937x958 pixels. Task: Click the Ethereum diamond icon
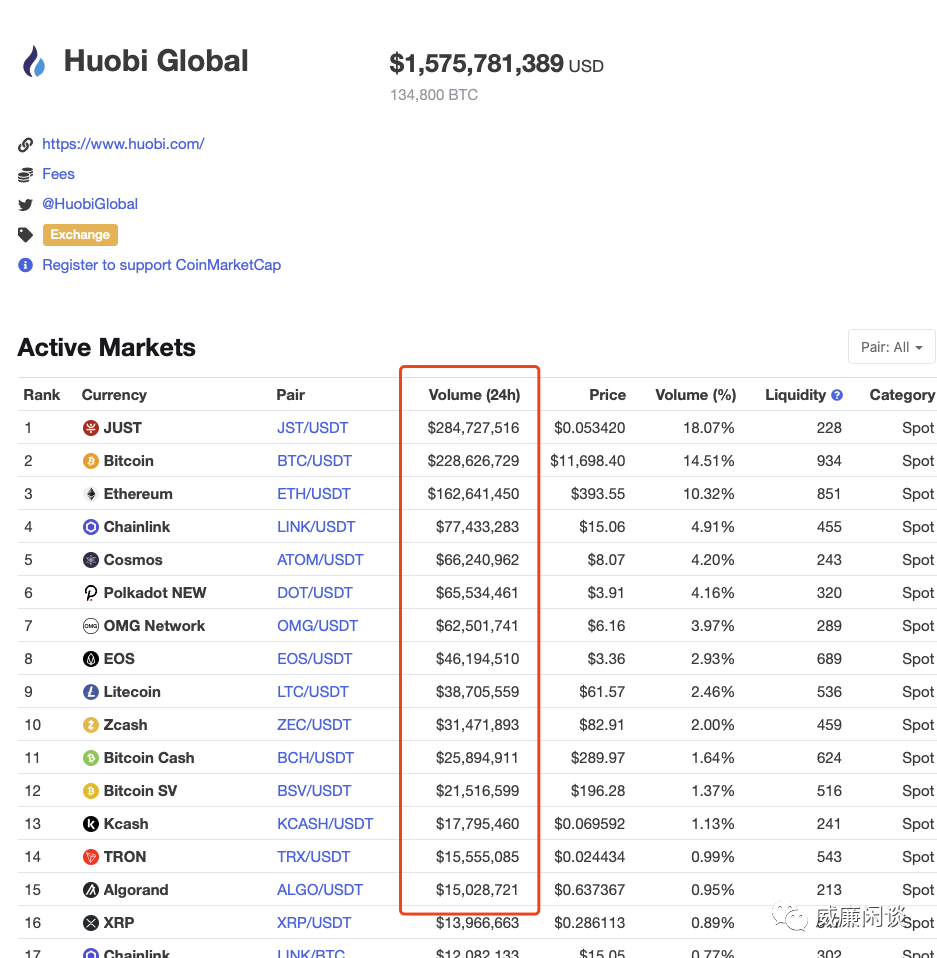(x=90, y=494)
